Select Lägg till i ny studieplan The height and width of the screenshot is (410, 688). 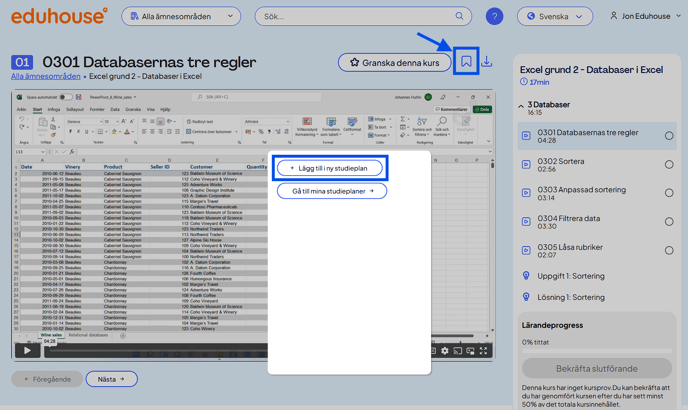pyautogui.click(x=330, y=168)
